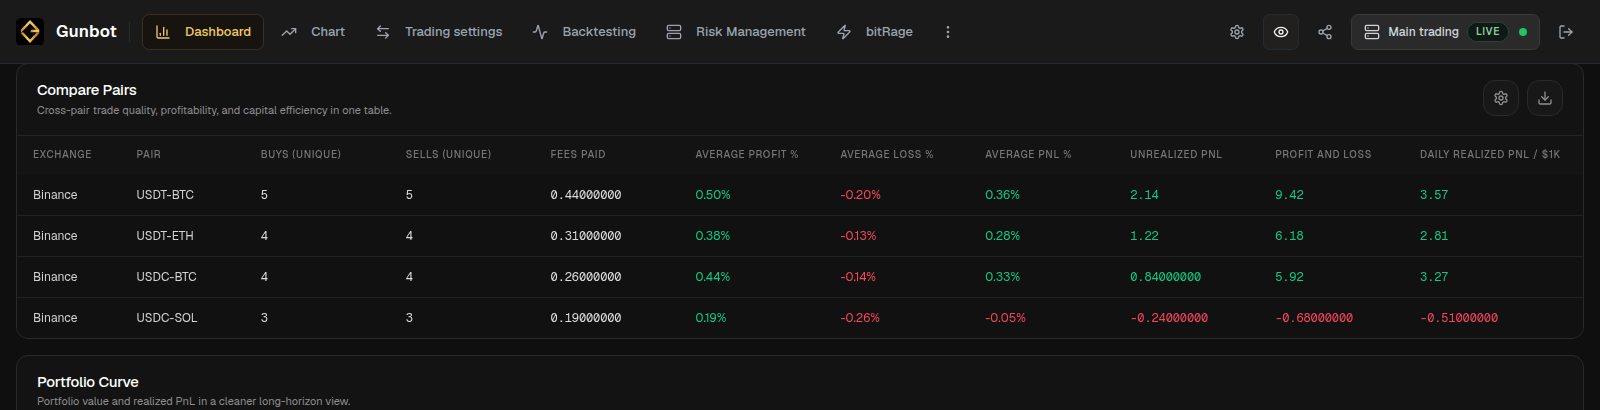Sort by AVERAGE PNL % header
The width and height of the screenshot is (1600, 410).
[1028, 155]
